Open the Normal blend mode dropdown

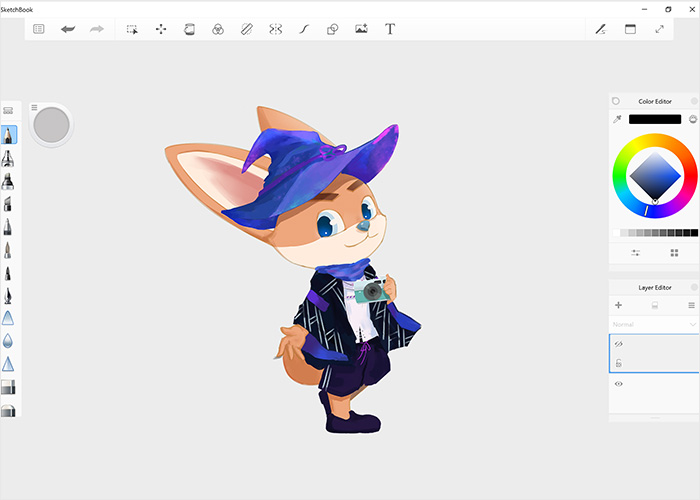[x=654, y=325]
